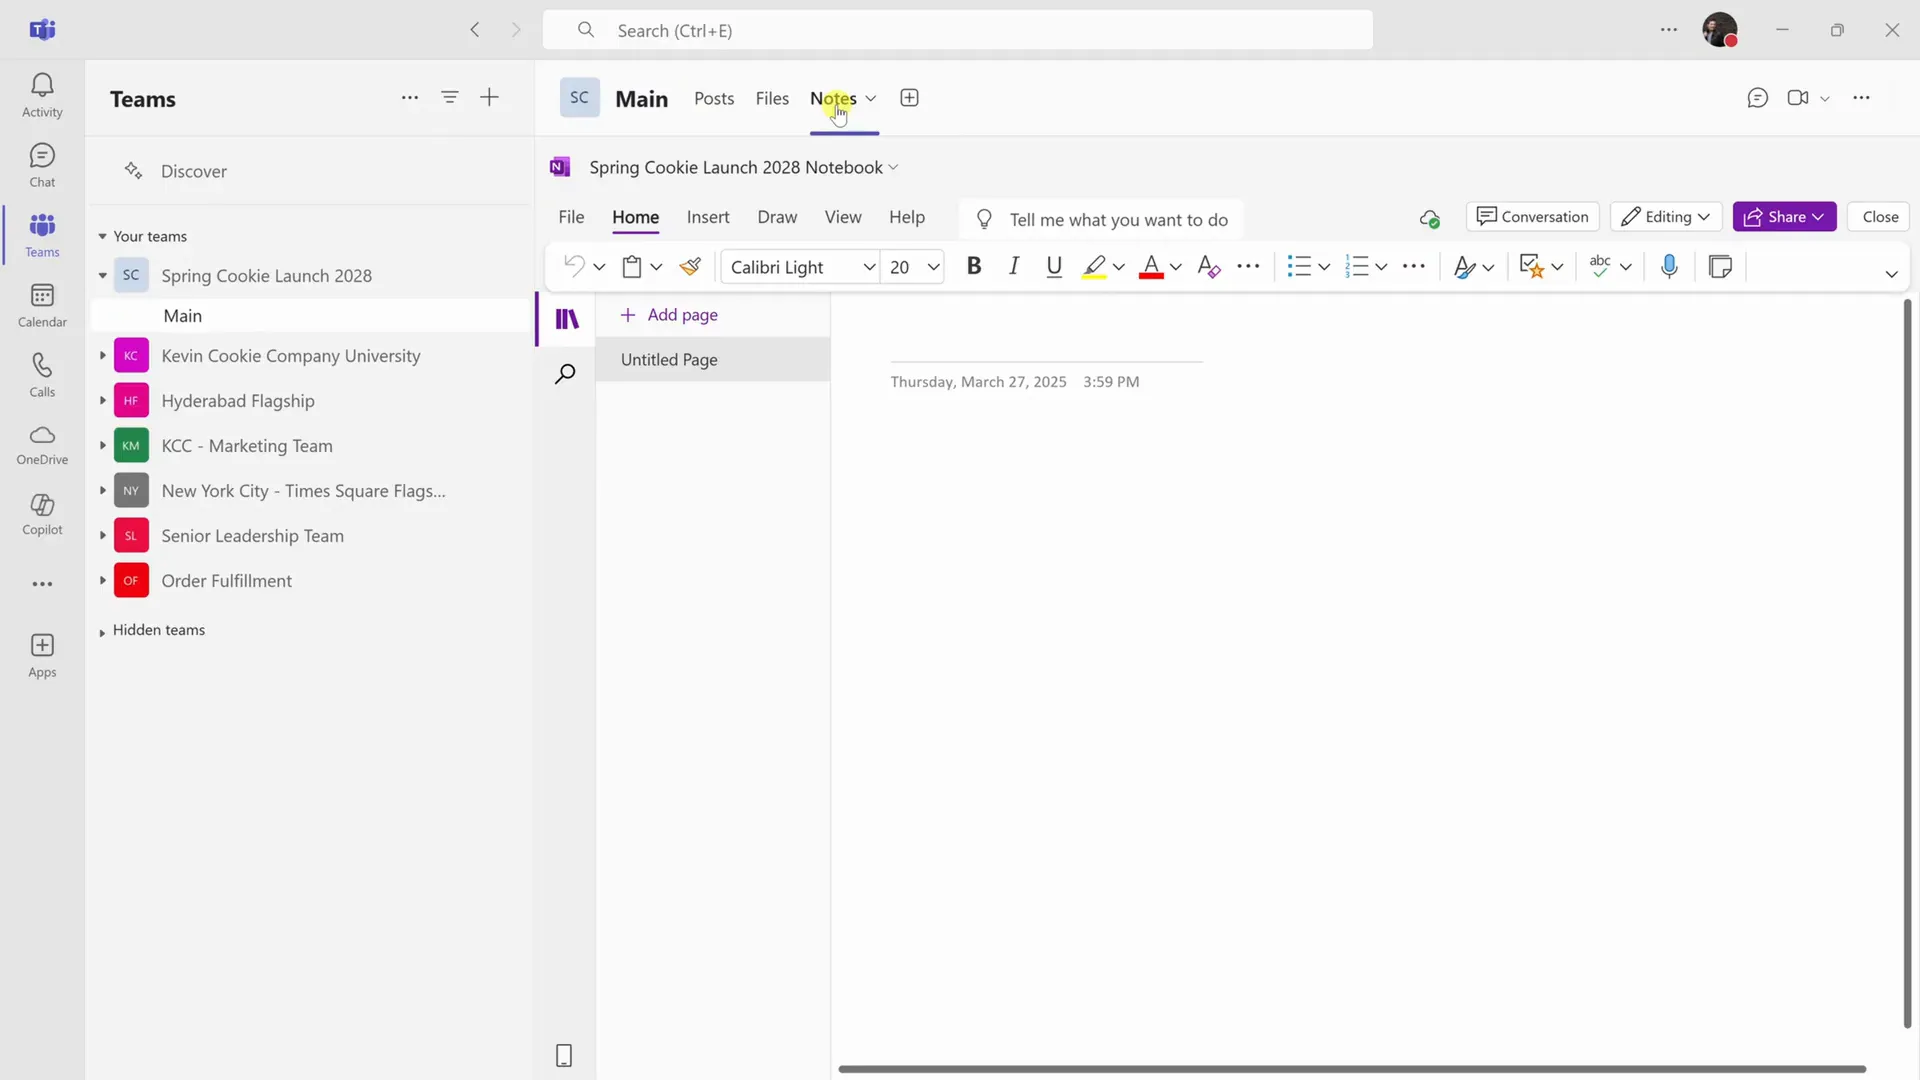Expand the highlight color dropdown arrow
1920x1080 pixels.
(x=1119, y=267)
